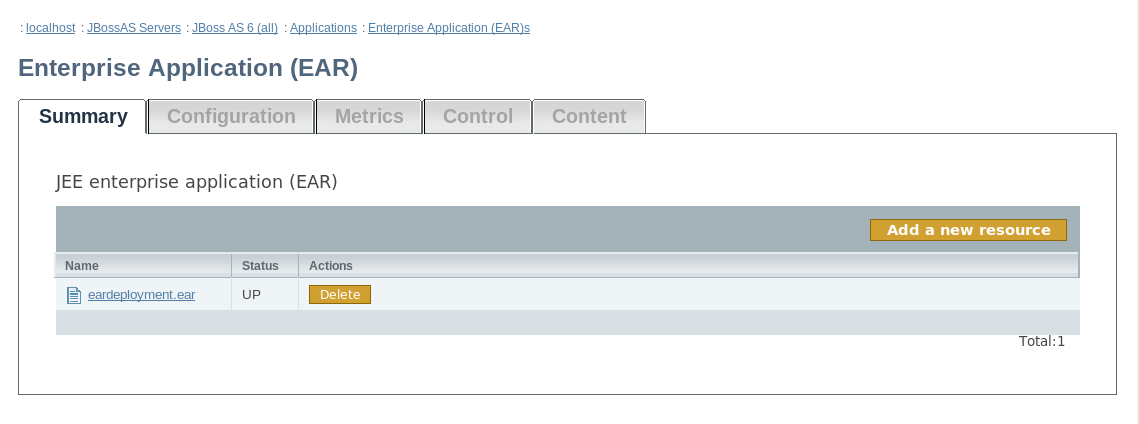
Task: Switch to the Summary tab
Action: coord(83,117)
